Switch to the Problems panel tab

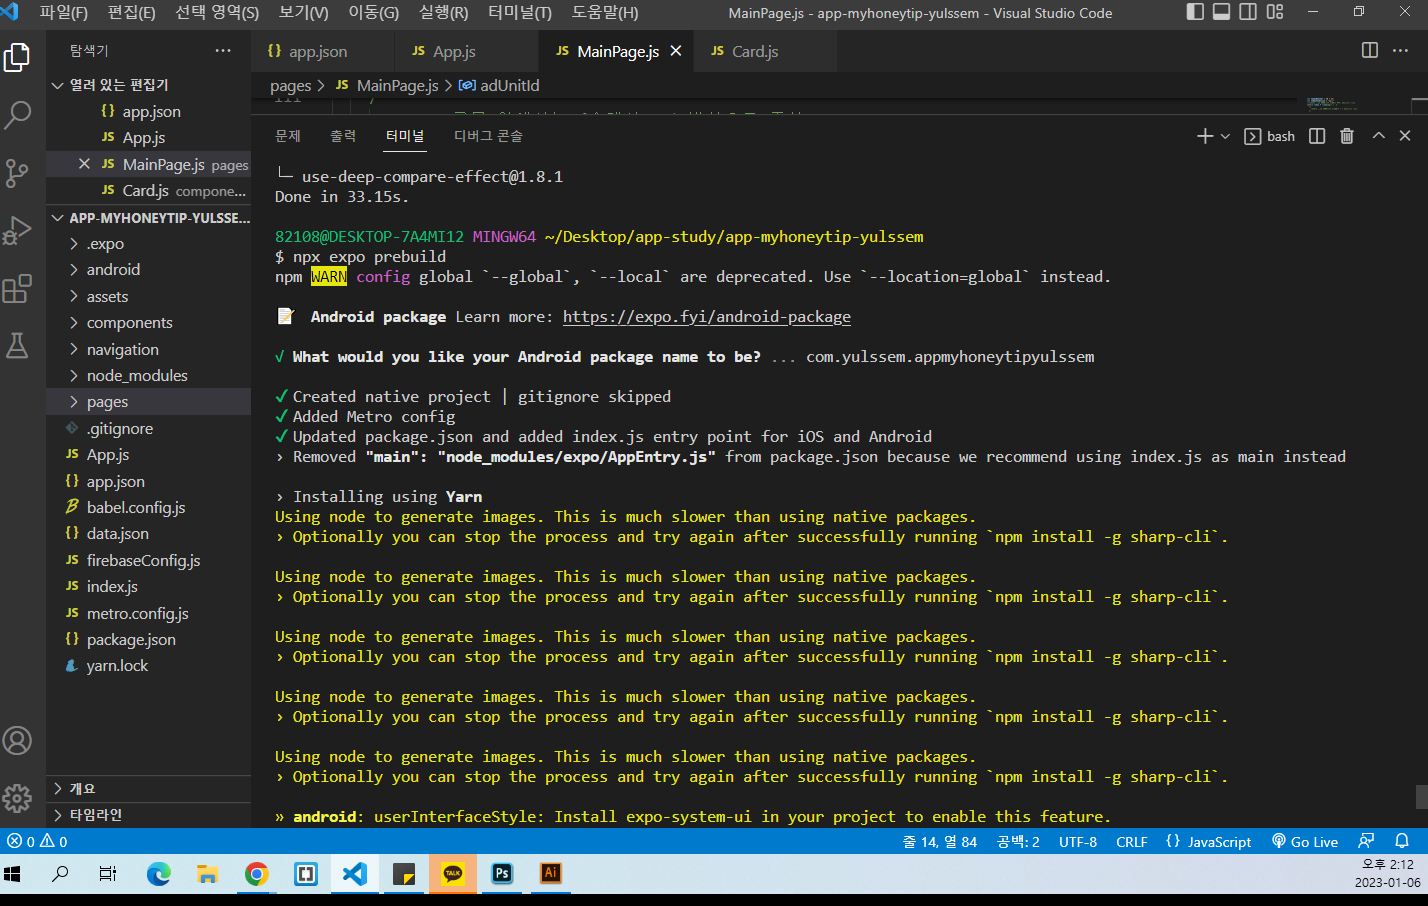tap(288, 136)
